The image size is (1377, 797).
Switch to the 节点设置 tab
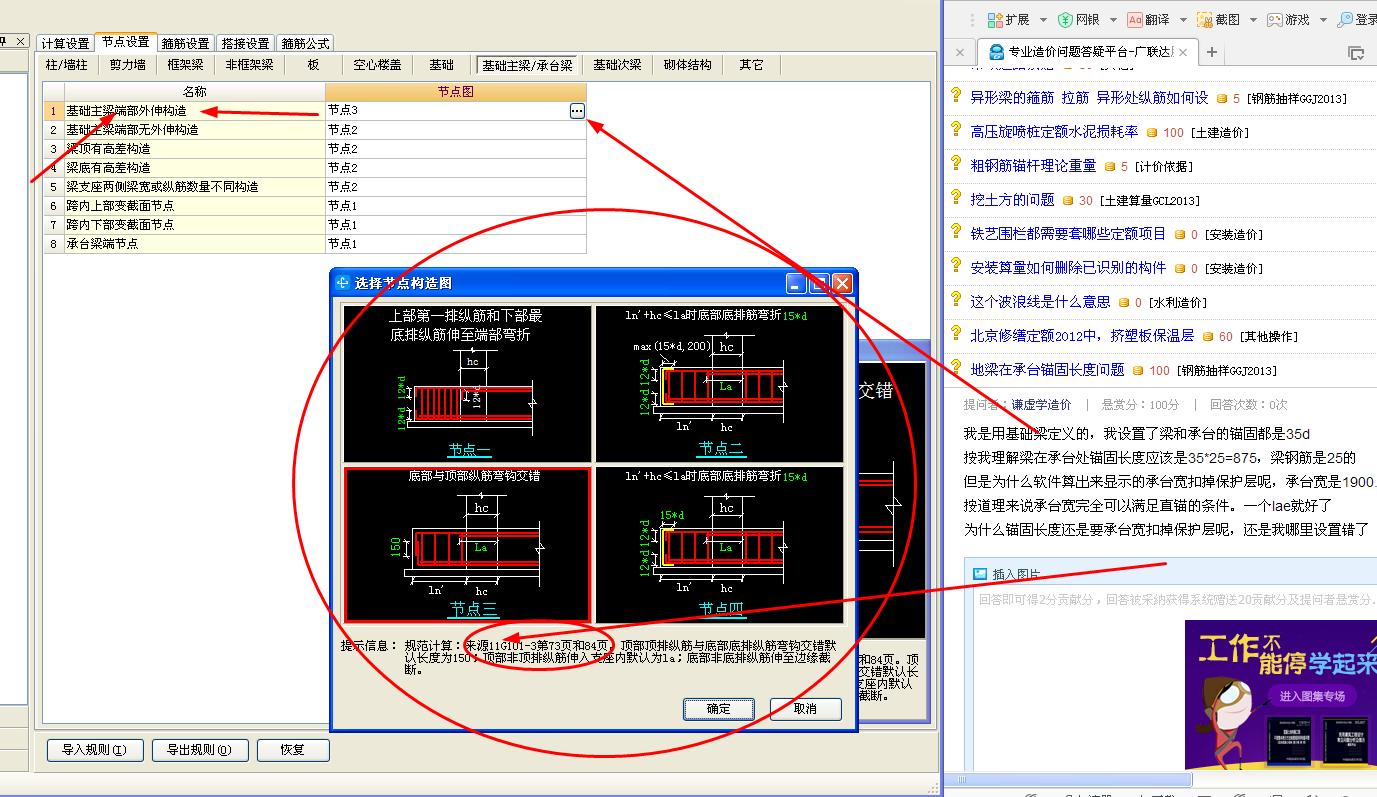[x=125, y=42]
